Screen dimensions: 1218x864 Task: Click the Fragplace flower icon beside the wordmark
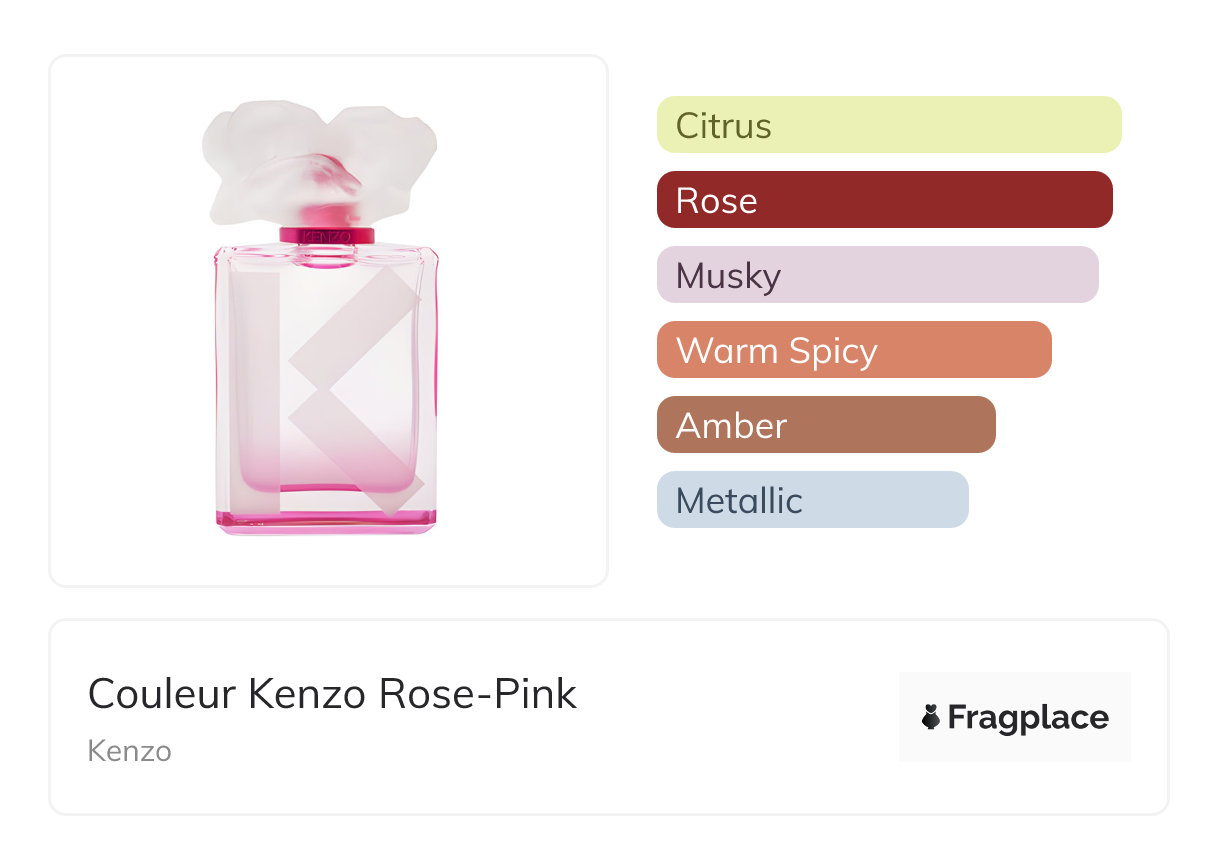coord(931,717)
